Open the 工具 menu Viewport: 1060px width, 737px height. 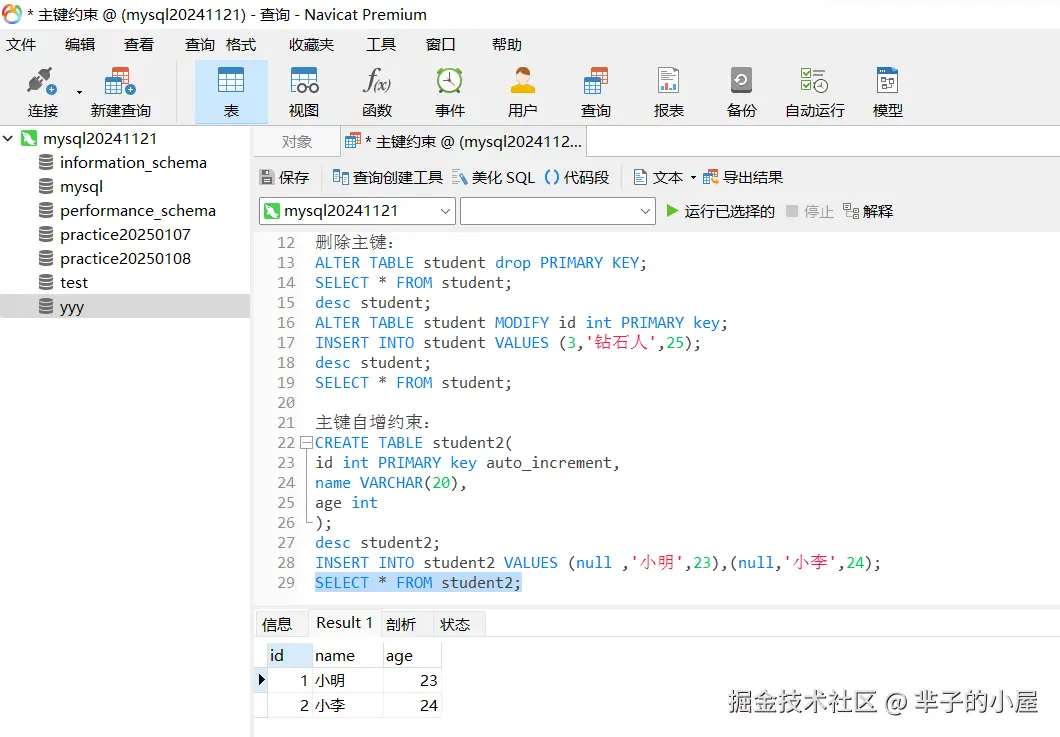[x=381, y=45]
